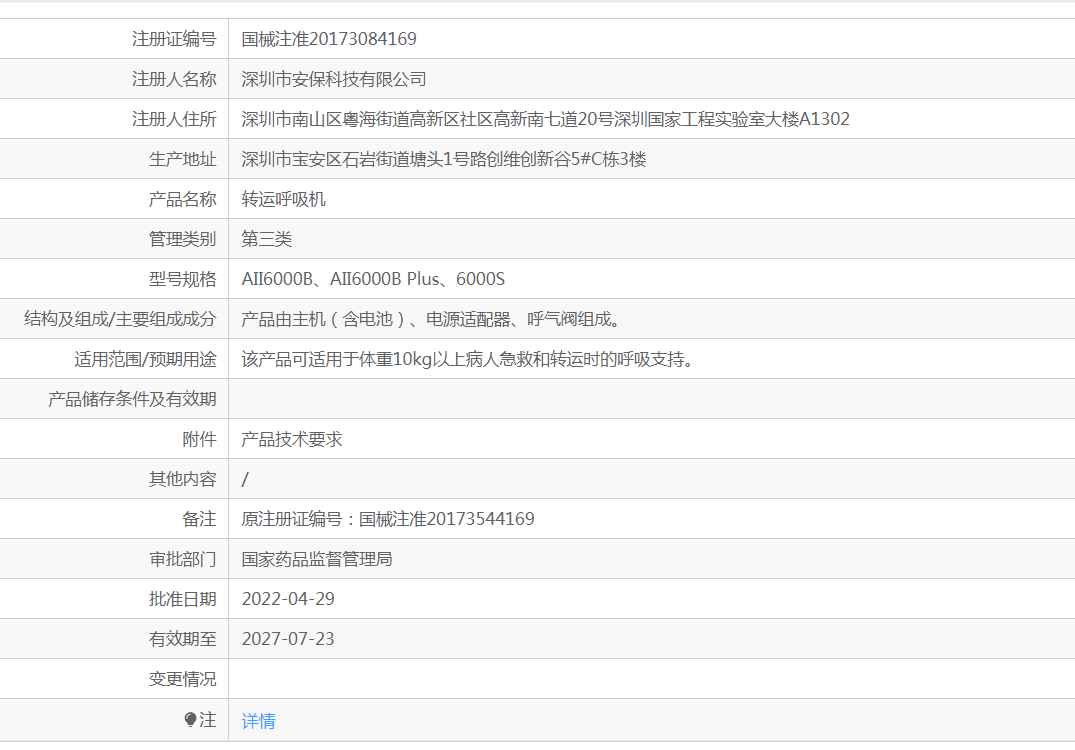The image size is (1075, 750).
Task: Select registrant name 深圳市安保科技有限公司
Action: pyautogui.click(x=334, y=79)
